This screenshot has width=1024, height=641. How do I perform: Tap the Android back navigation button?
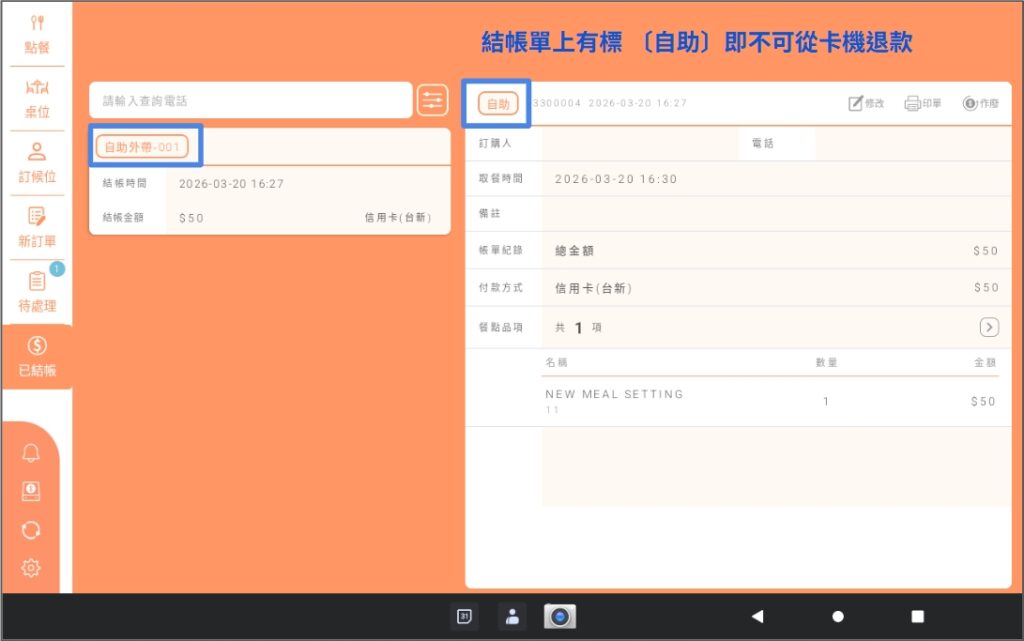point(758,616)
